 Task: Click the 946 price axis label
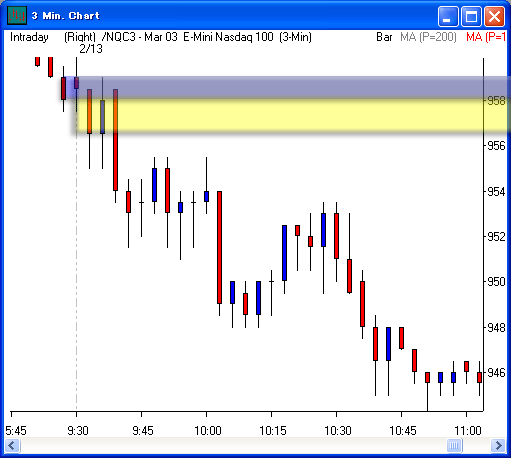(x=496, y=373)
